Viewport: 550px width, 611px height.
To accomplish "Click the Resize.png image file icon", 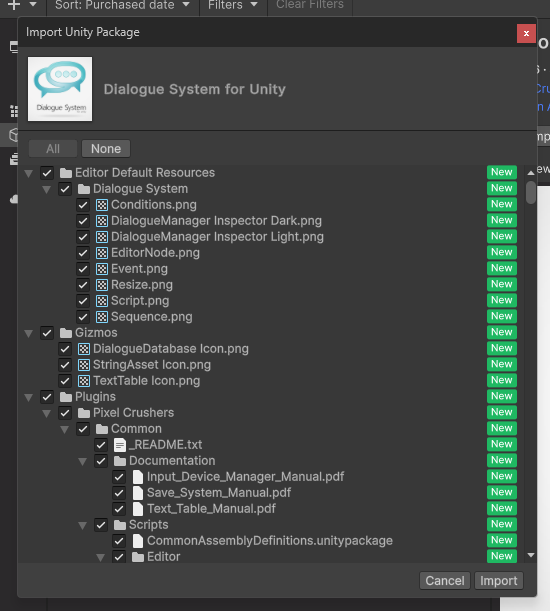I will coord(102,285).
